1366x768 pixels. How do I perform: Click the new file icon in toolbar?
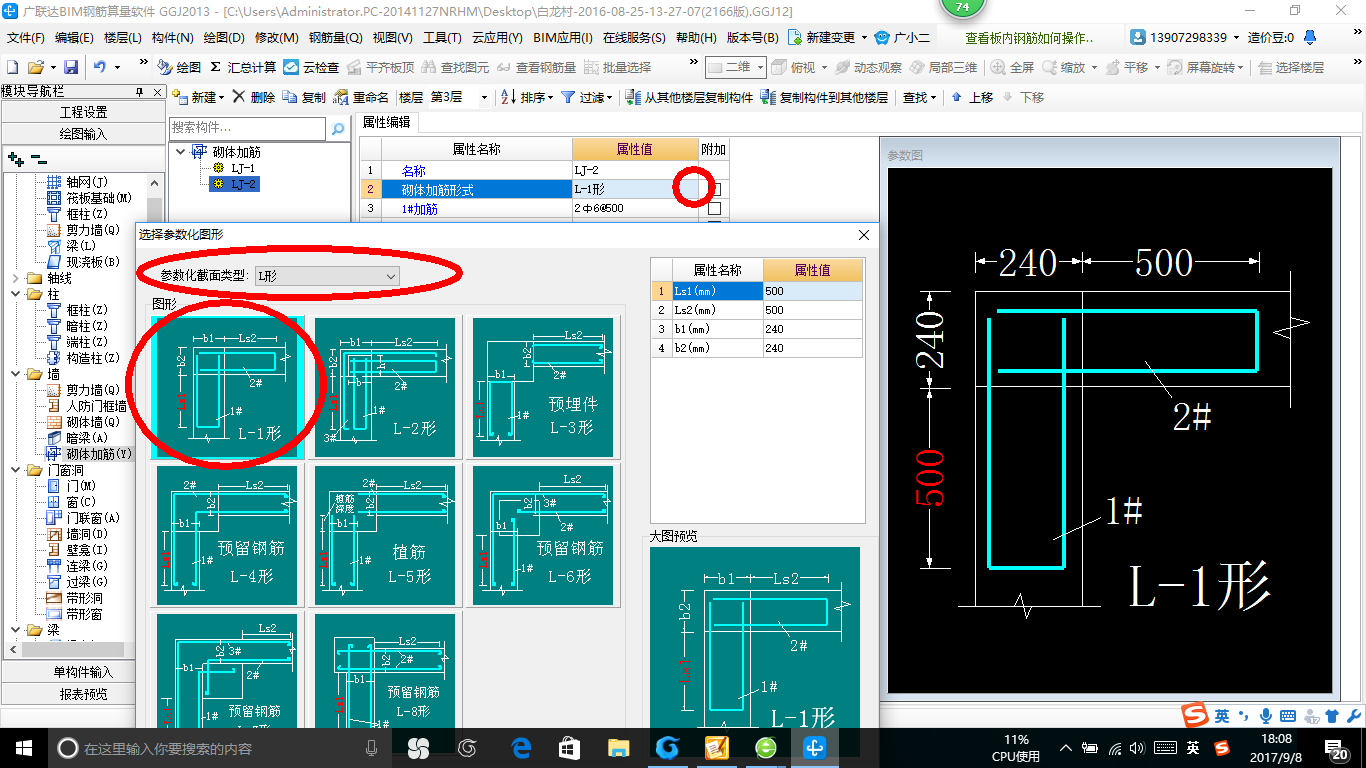coord(13,67)
